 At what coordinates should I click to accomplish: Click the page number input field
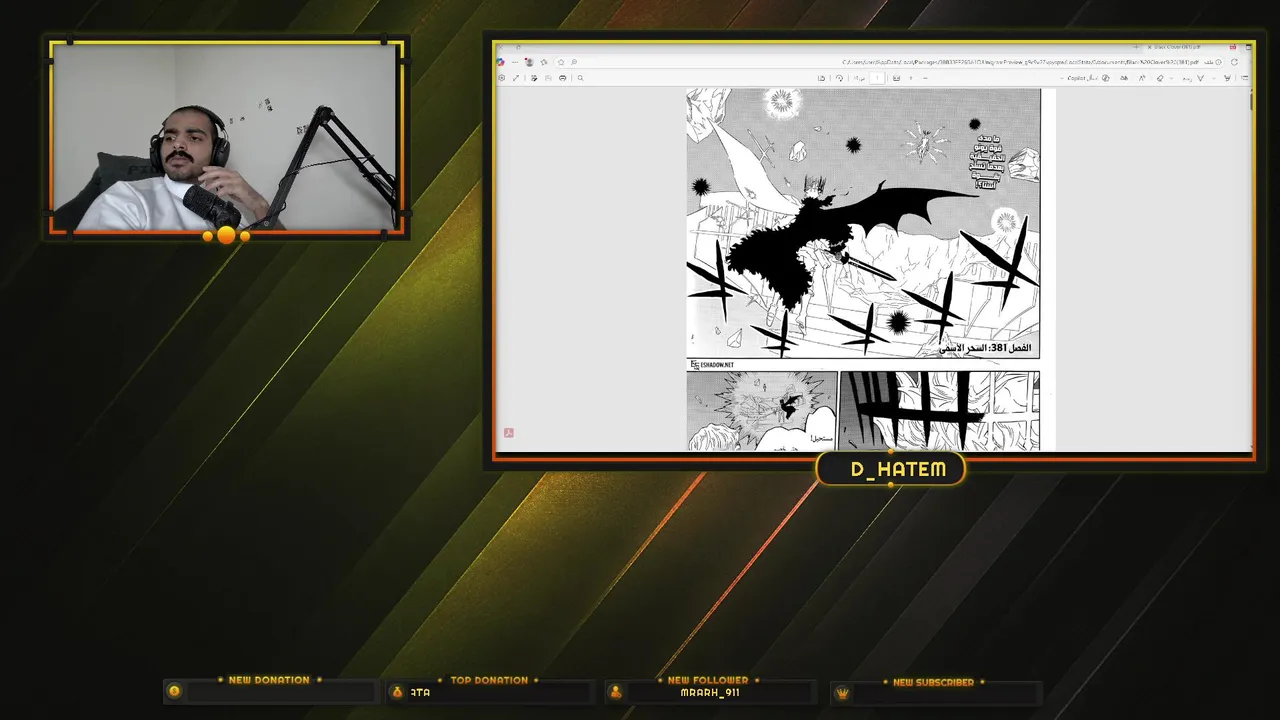tap(877, 78)
